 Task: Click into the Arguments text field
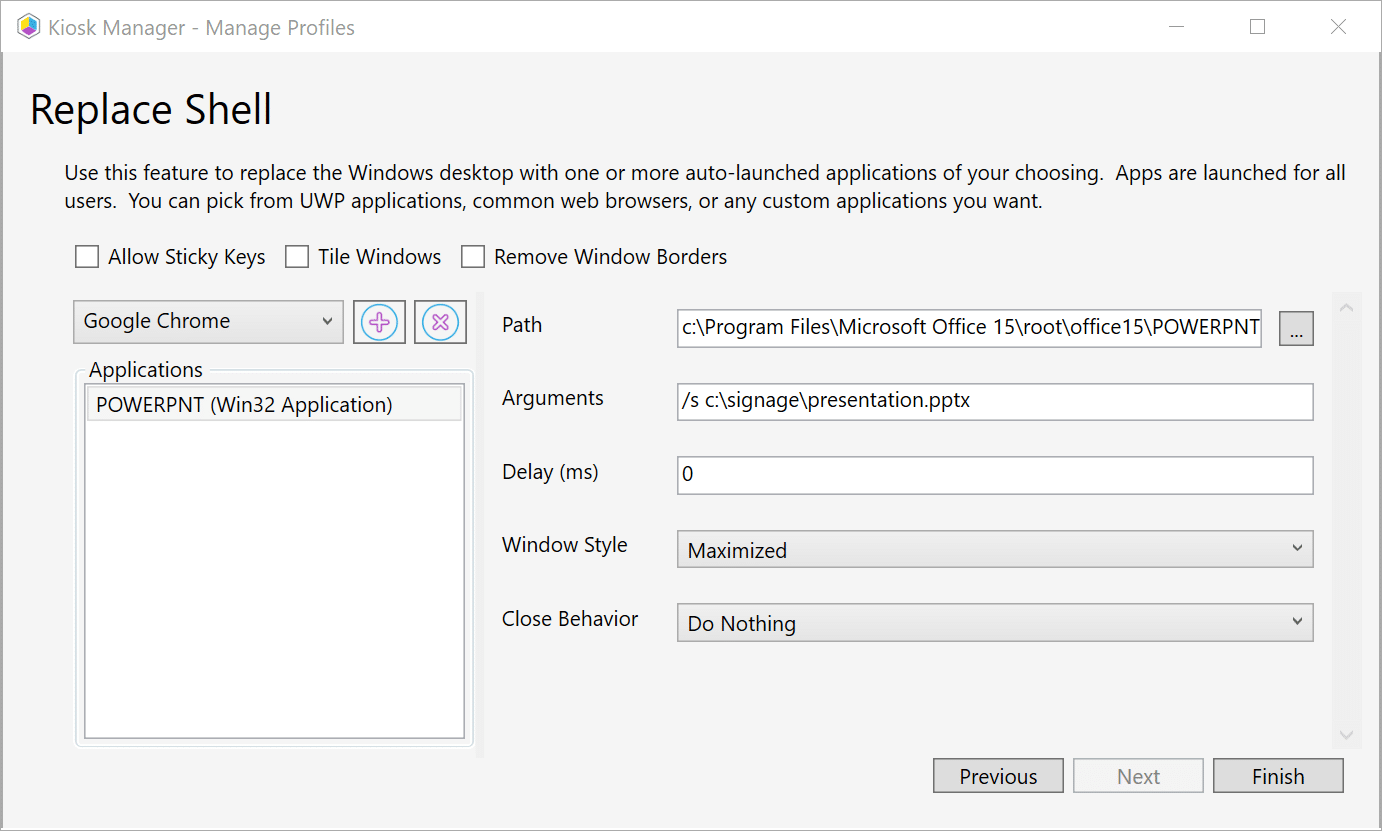click(994, 401)
